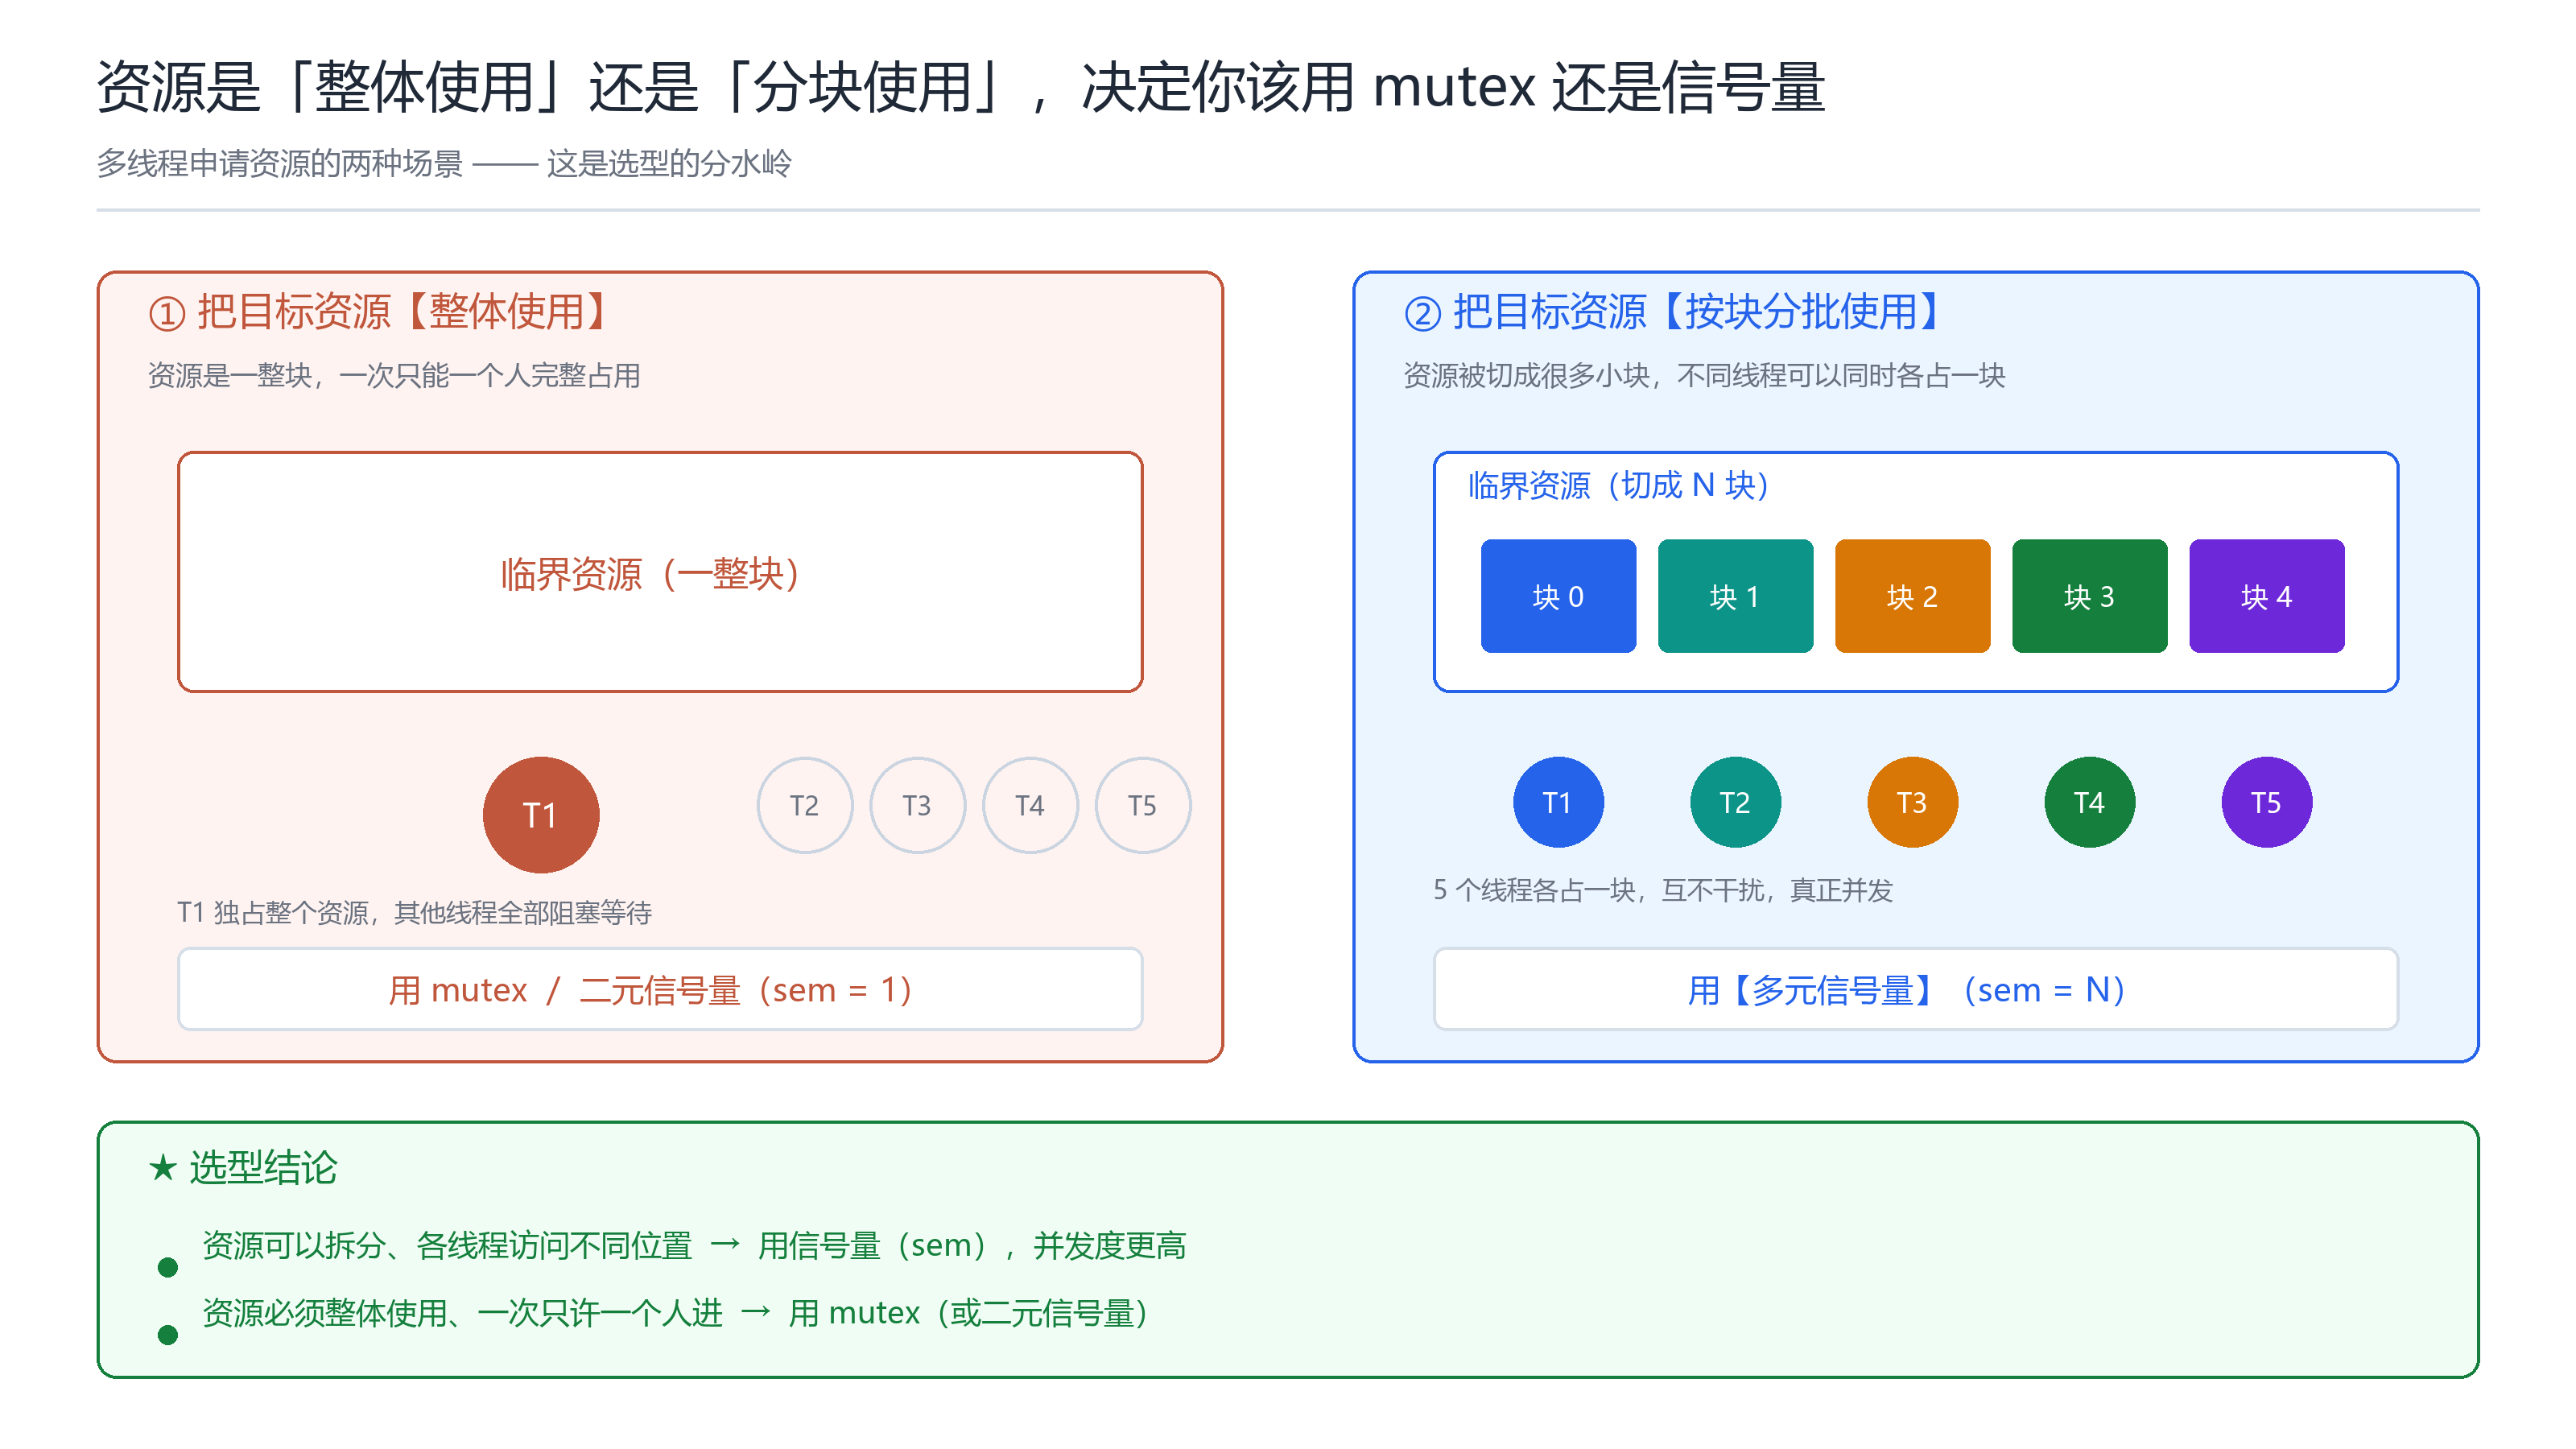The width and height of the screenshot is (2576, 1449).
Task: Select the purple T5 thread circle
Action: point(2266,802)
